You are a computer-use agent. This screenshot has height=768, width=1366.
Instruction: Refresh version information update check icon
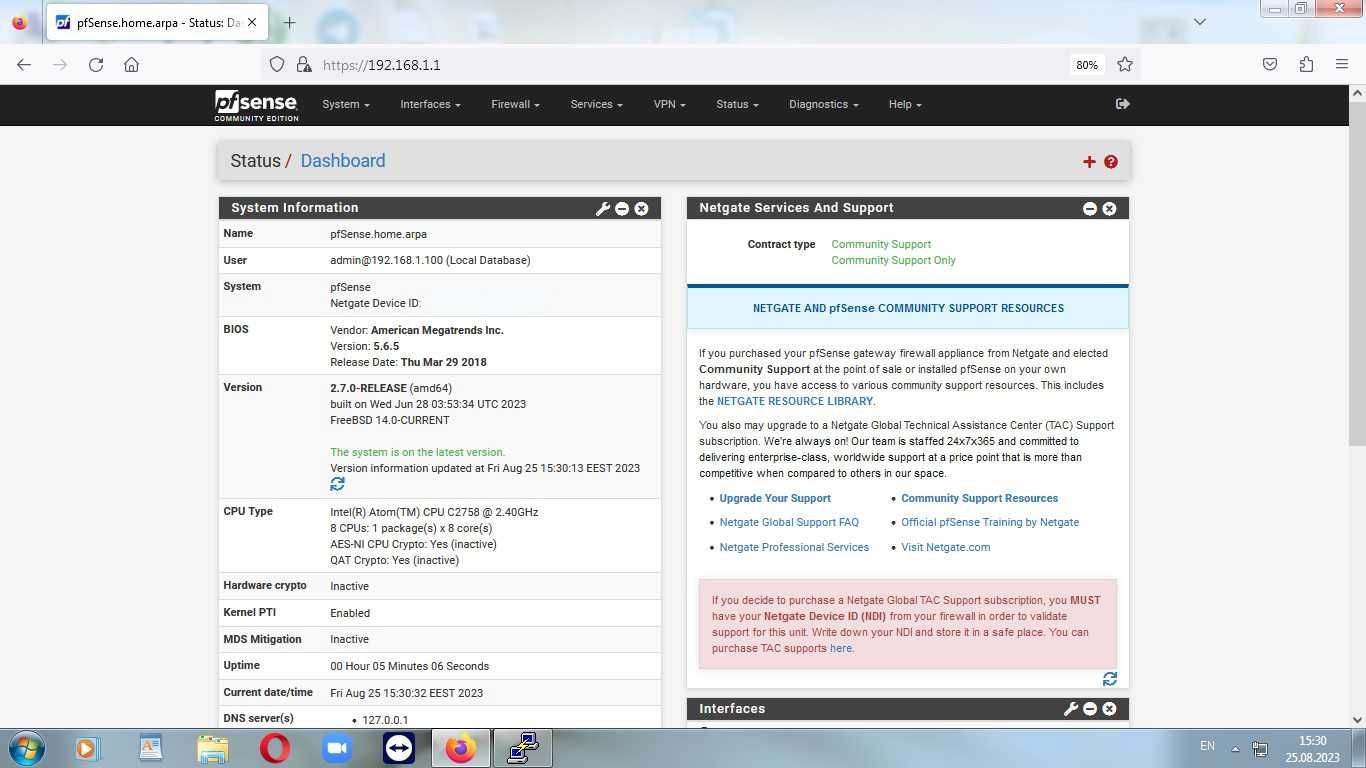pos(337,484)
